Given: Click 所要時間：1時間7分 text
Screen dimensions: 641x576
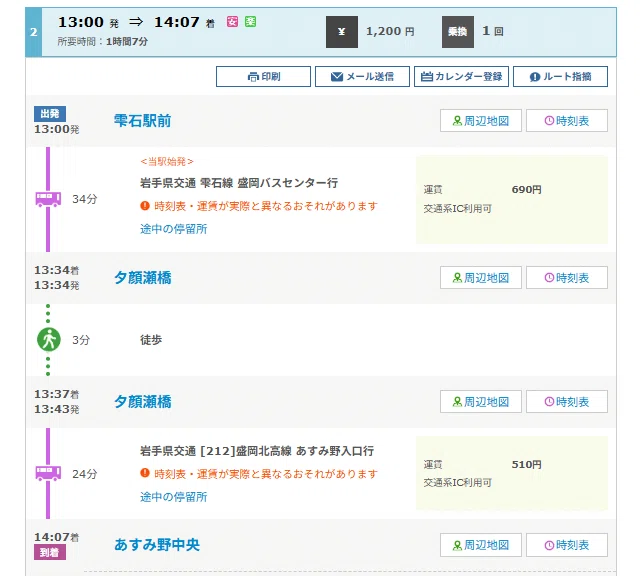Looking at the screenshot, I should click(x=103, y=42).
